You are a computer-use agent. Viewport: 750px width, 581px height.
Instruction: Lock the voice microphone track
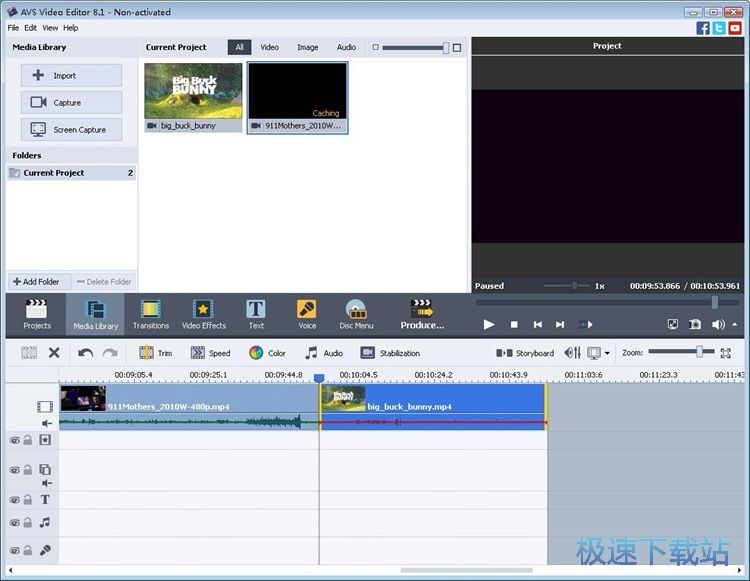pos(28,550)
